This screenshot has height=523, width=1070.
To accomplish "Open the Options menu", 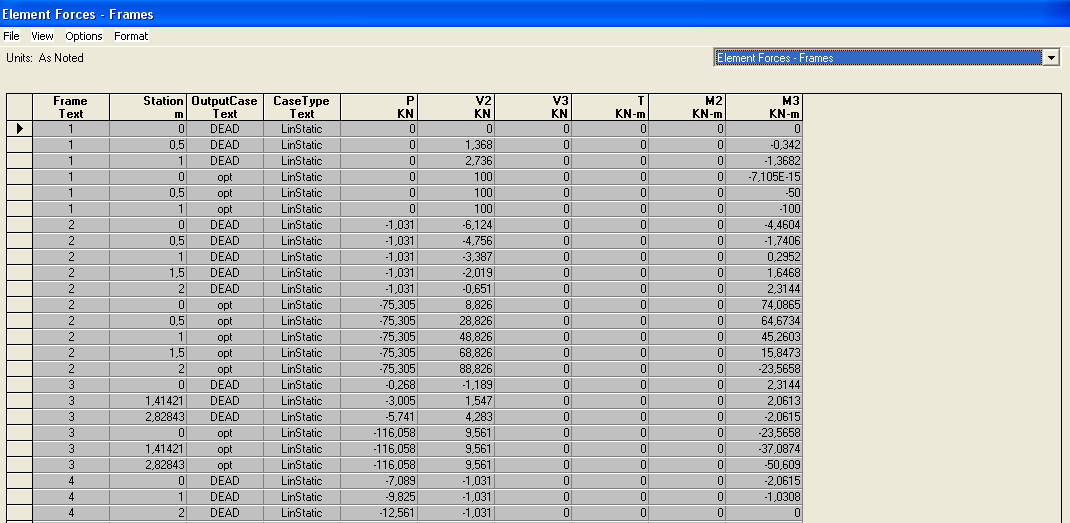I will click(x=84, y=36).
